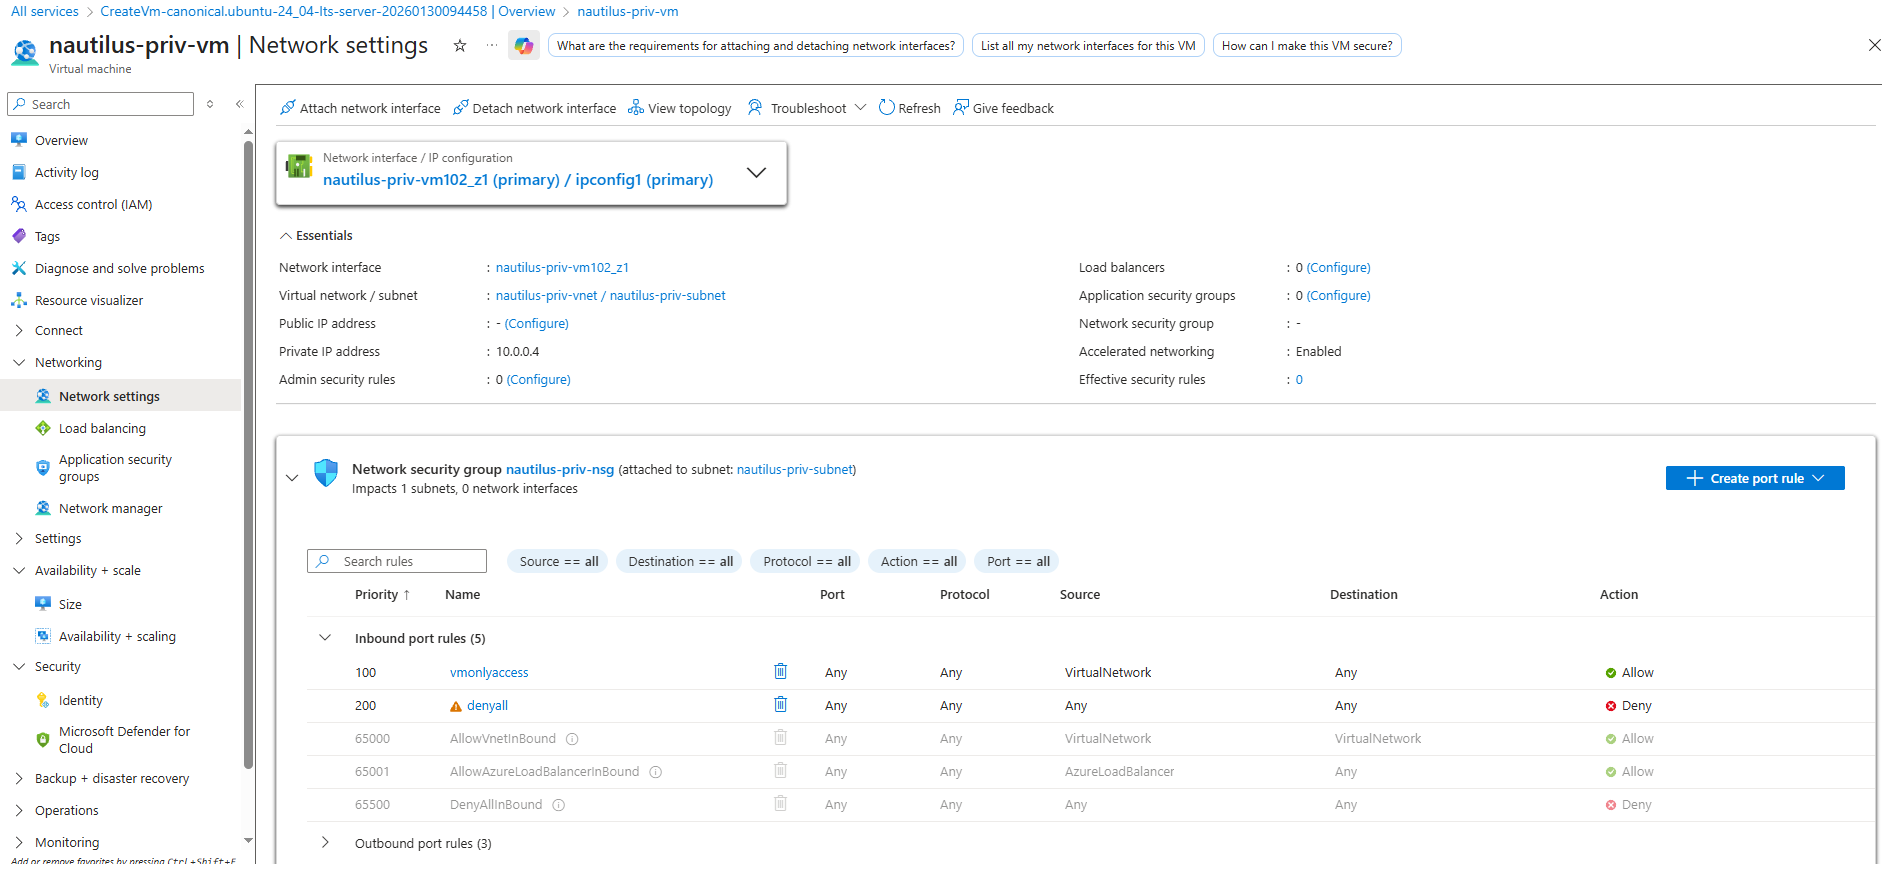Expand the Outbound port rules group
The image size is (1892, 874).
coord(325,843)
